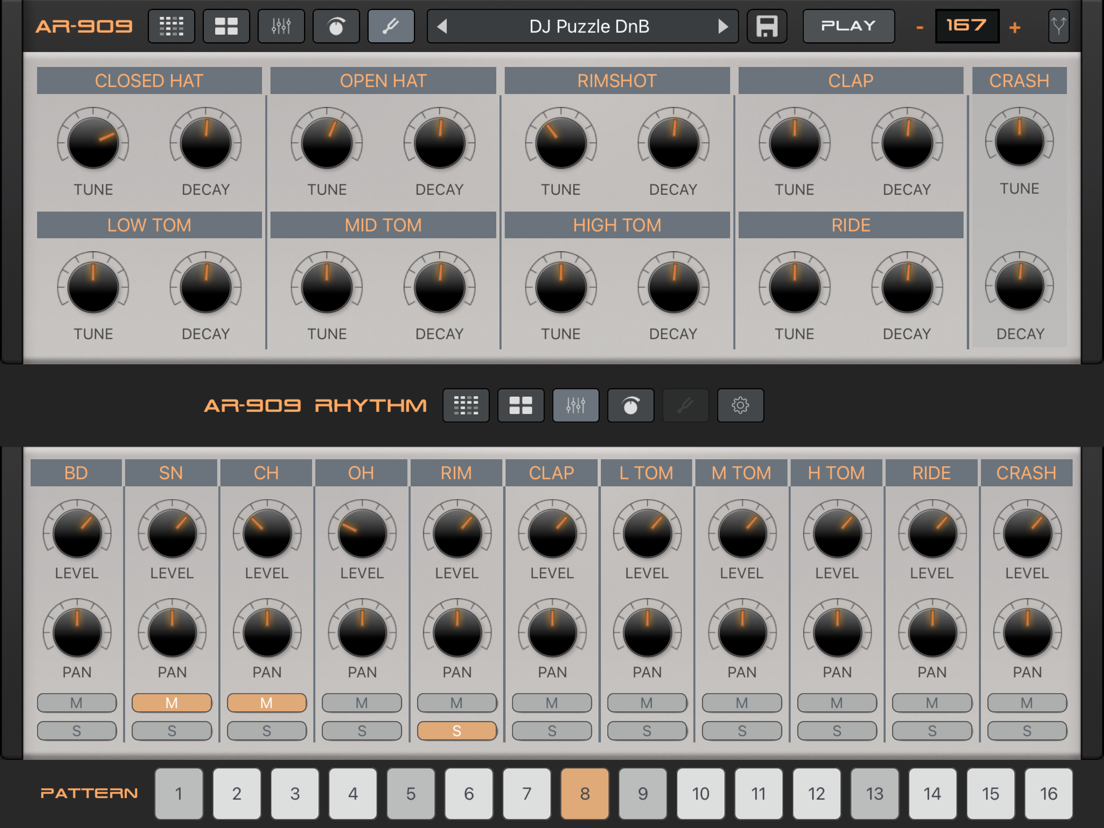
Task: Open pads view in AR-909 Rhythm bar
Action: [520, 406]
